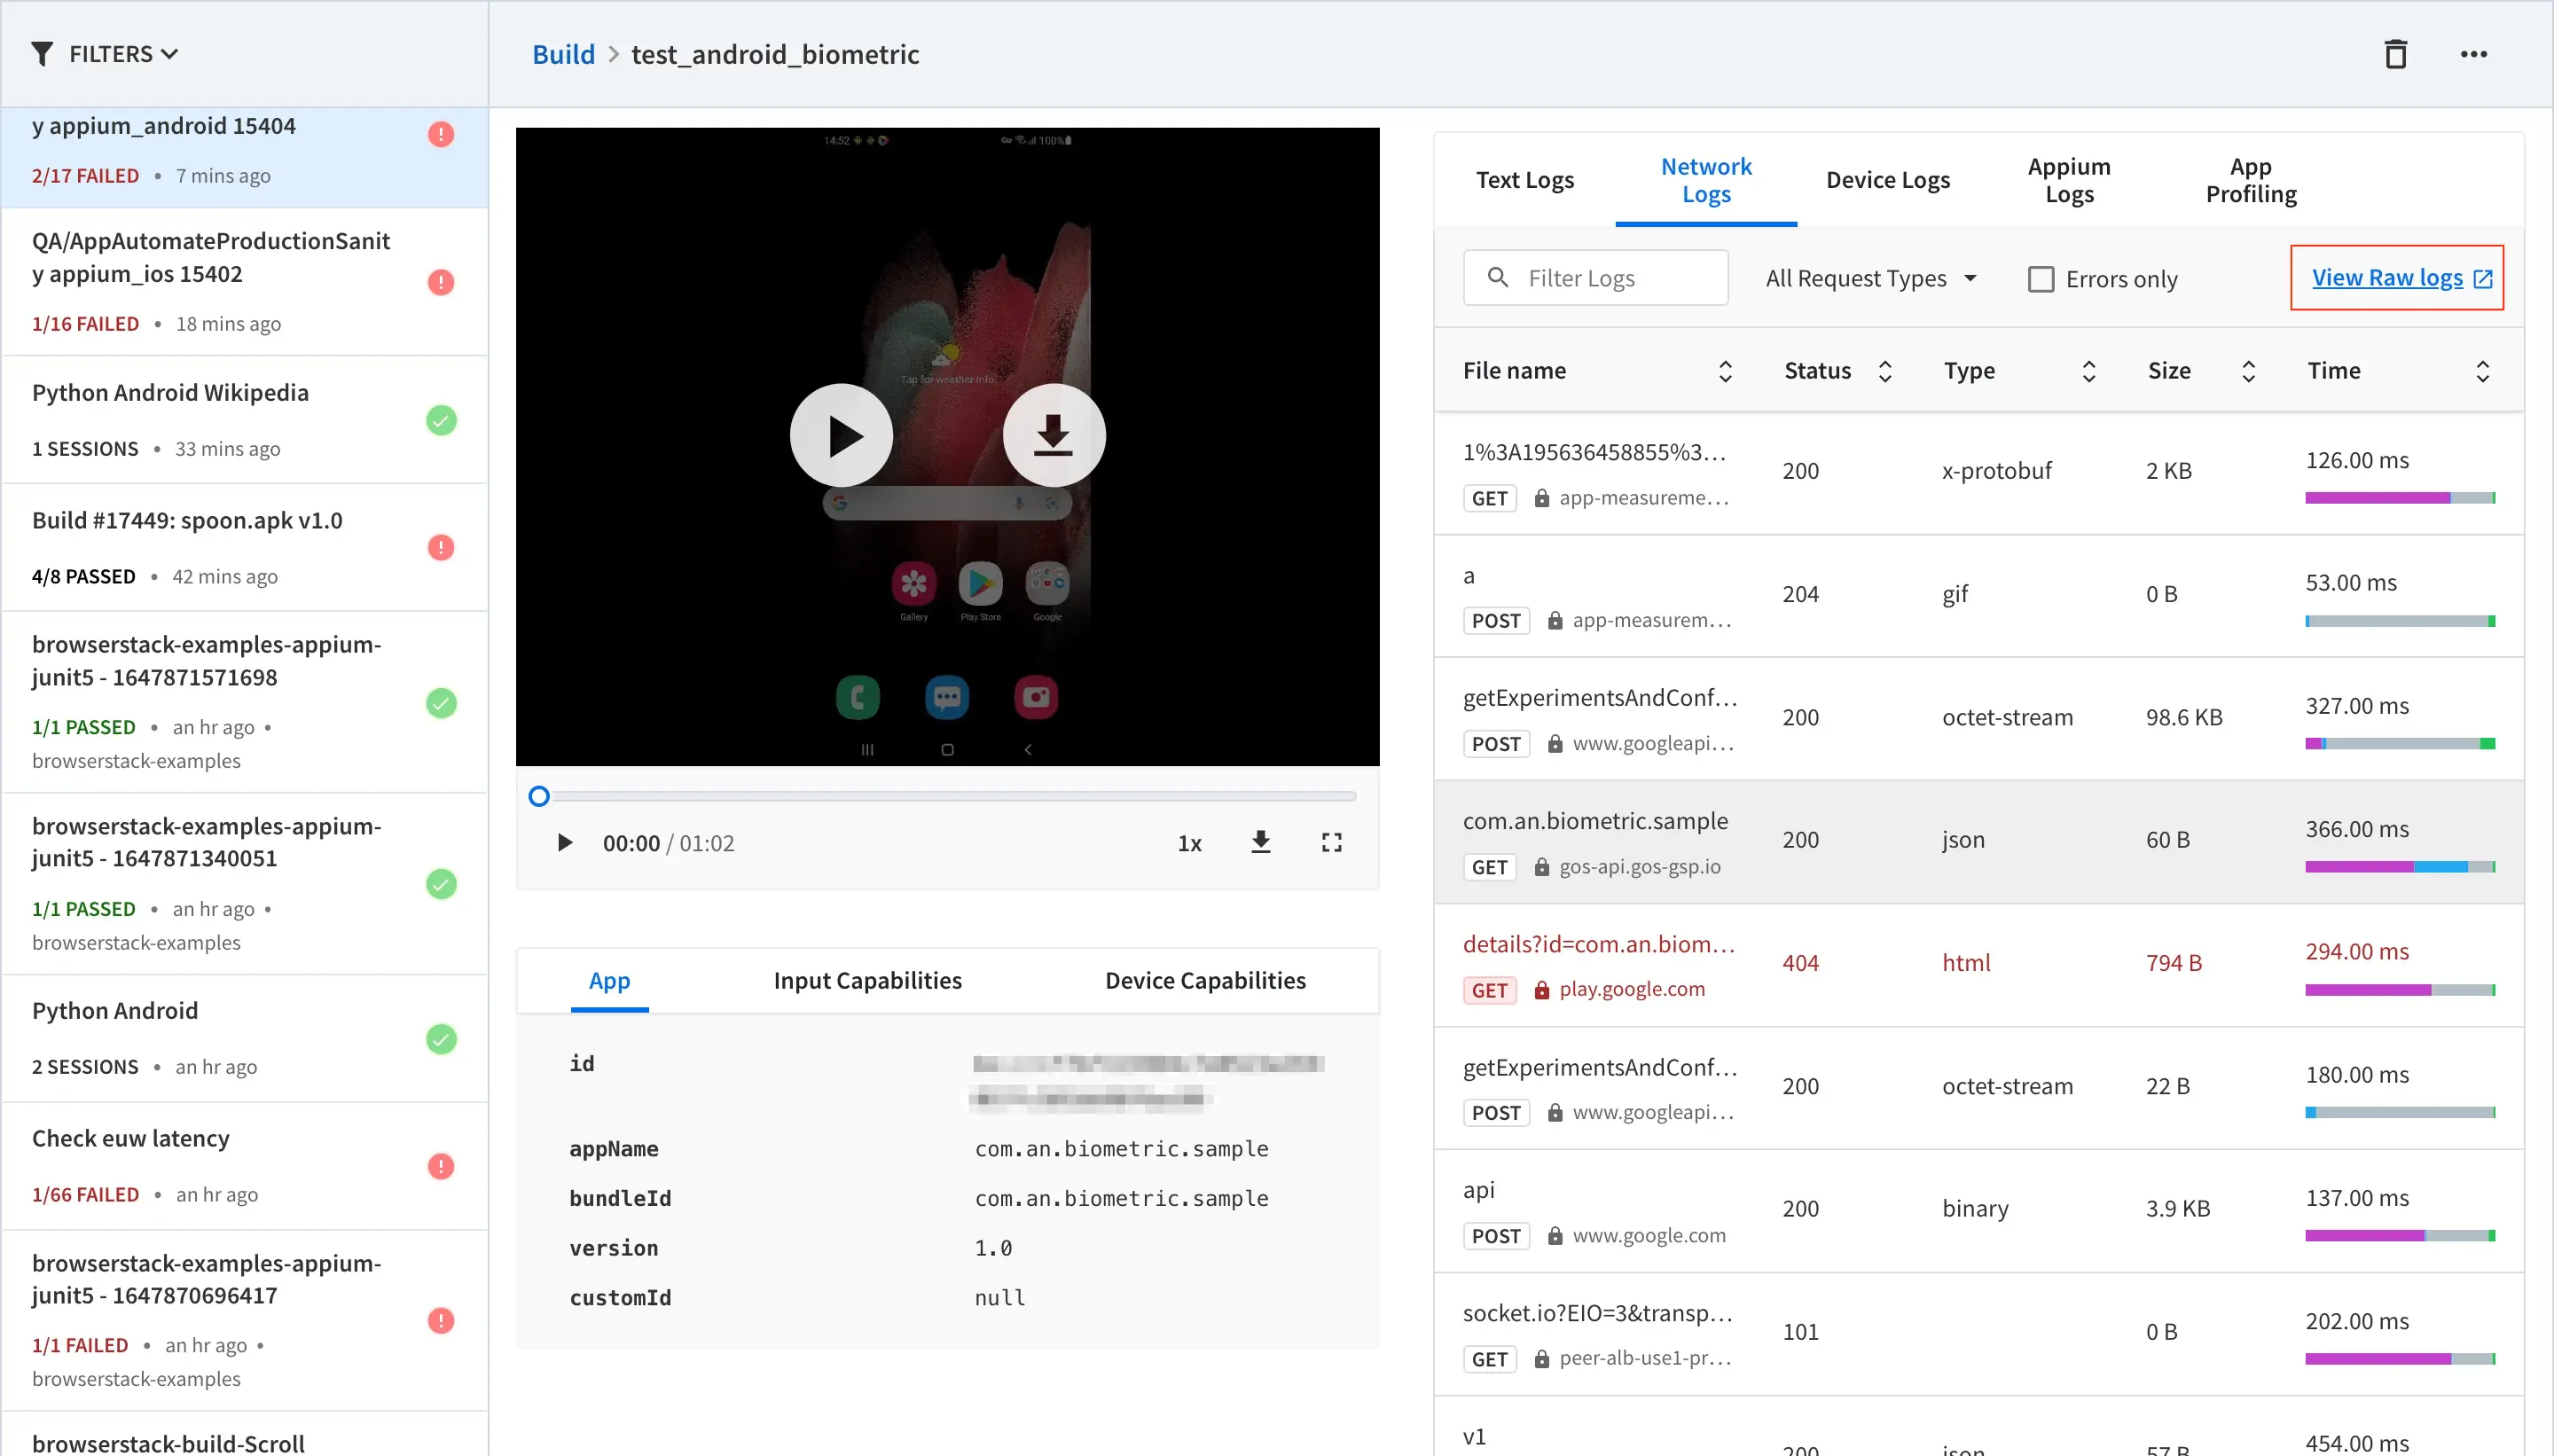
Task: Click the video progress slider handle
Action: pyautogui.click(x=539, y=796)
